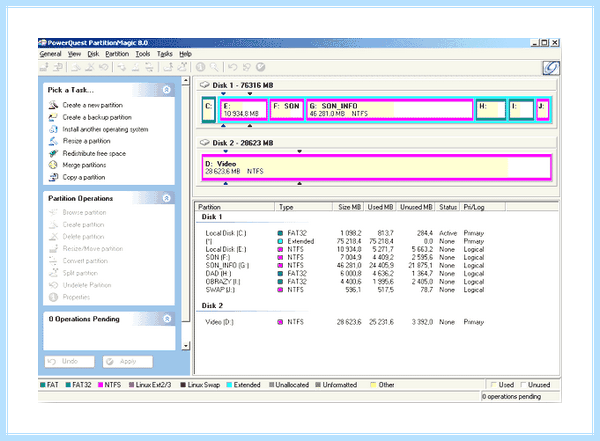Click the Undelete Partition operation link
Screen dimensions: 600x441
(87, 285)
